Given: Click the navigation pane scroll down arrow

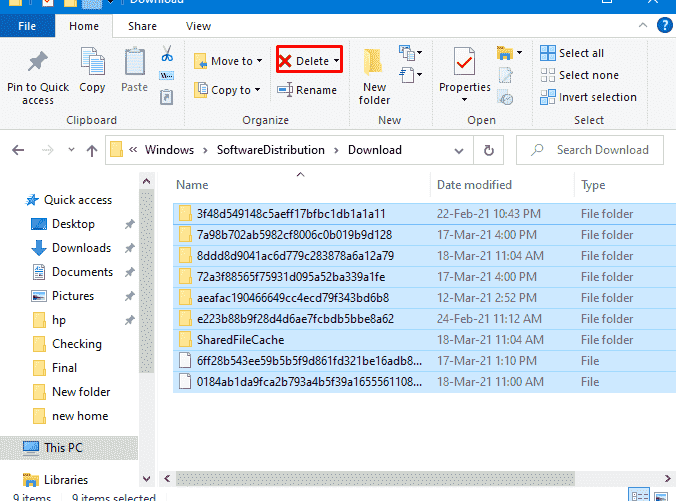Looking at the screenshot, I should coord(147,479).
